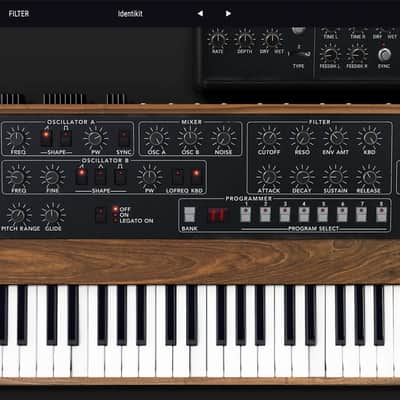Click the GLIDE knob
This screenshot has width=400, height=400.
pos(53,215)
